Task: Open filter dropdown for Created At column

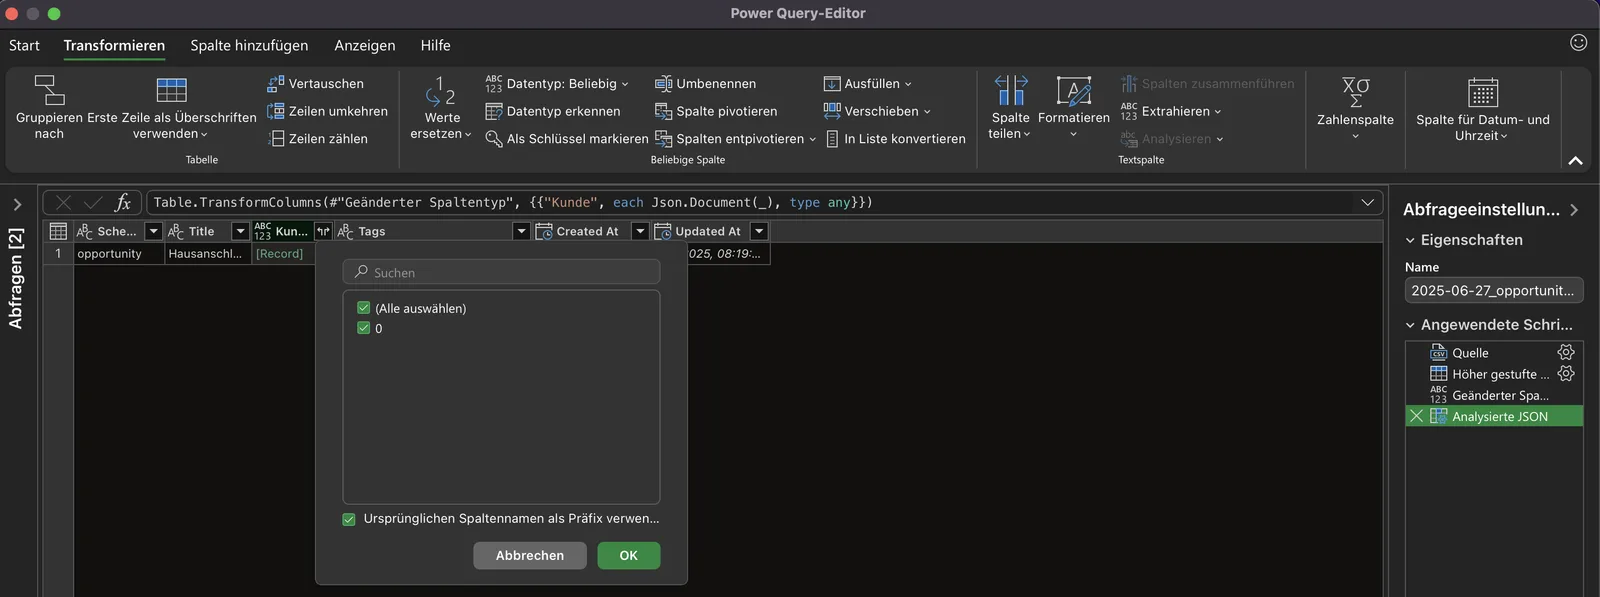Action: tap(640, 231)
